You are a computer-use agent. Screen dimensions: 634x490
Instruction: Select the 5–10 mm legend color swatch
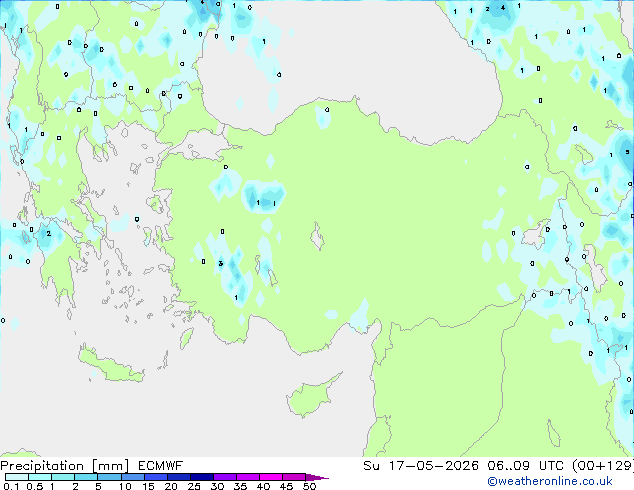[109, 477]
